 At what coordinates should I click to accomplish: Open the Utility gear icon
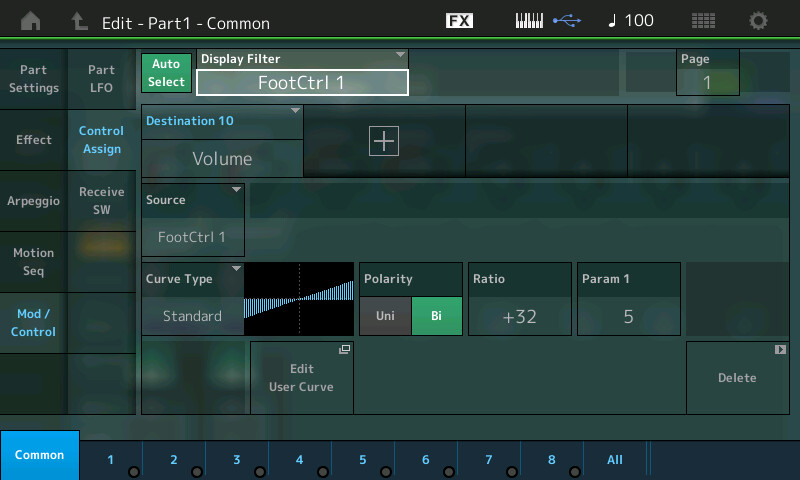tap(758, 20)
